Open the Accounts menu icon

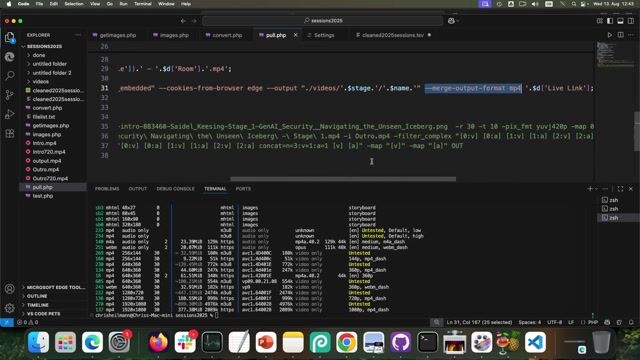pos(10,289)
